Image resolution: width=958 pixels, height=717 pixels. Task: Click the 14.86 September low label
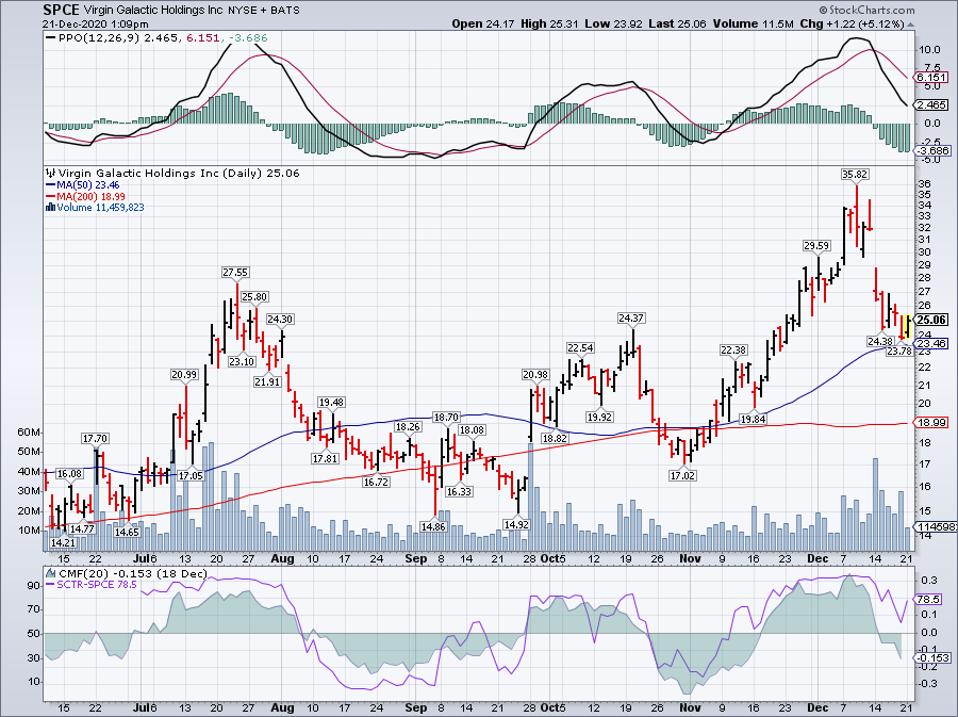click(x=433, y=526)
